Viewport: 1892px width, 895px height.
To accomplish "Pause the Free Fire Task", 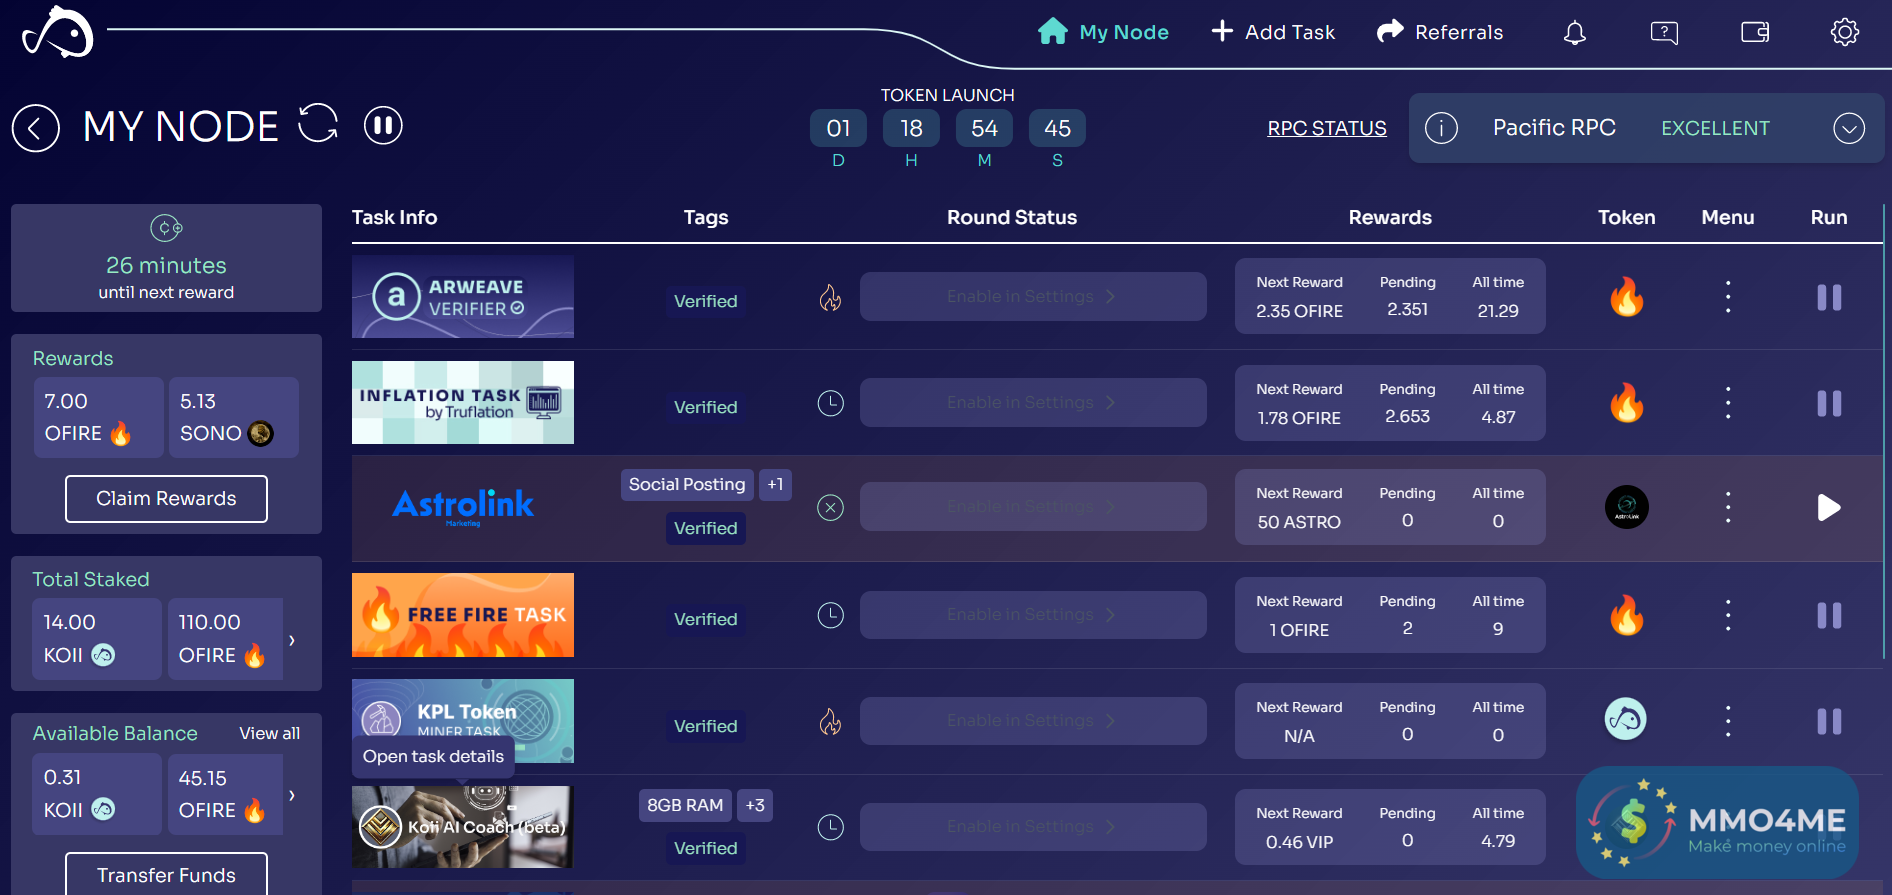I will tap(1829, 615).
